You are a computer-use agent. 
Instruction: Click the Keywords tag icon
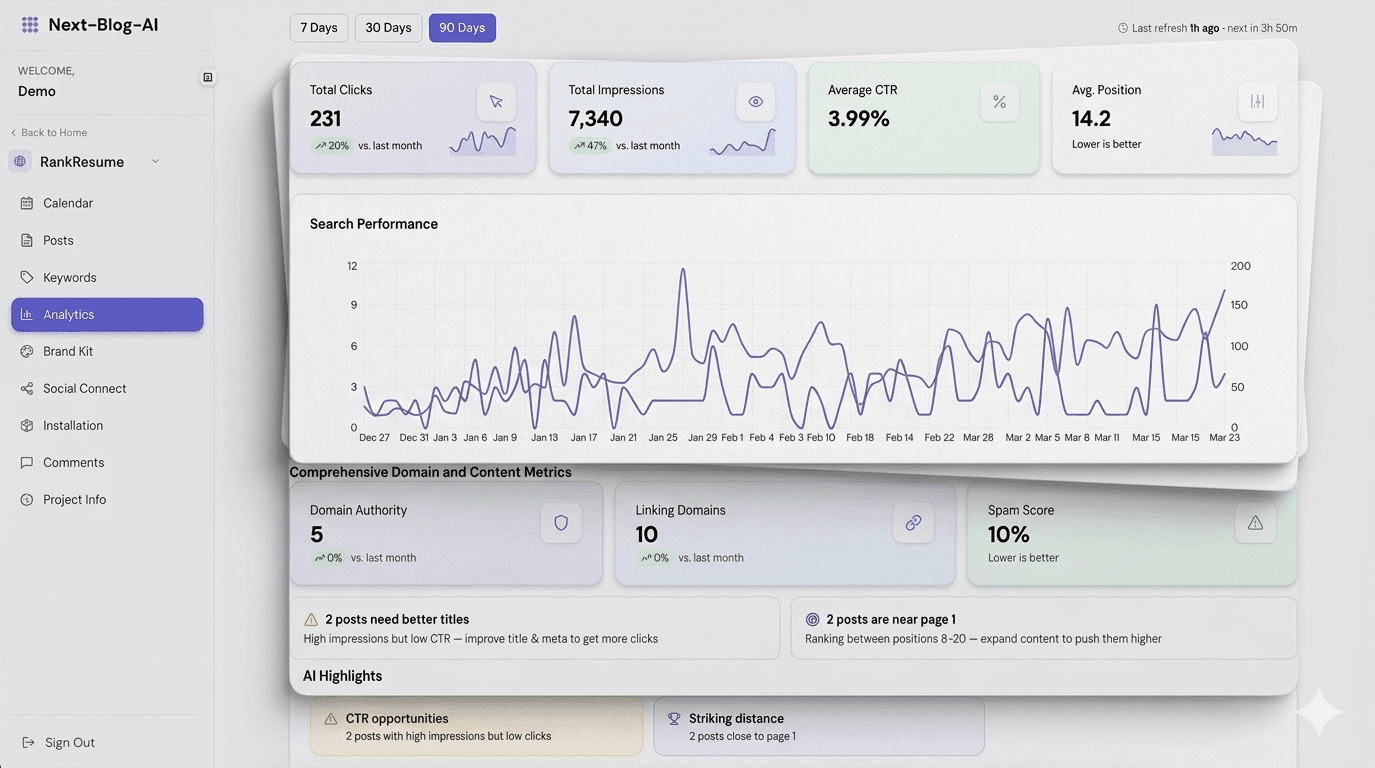[26, 277]
